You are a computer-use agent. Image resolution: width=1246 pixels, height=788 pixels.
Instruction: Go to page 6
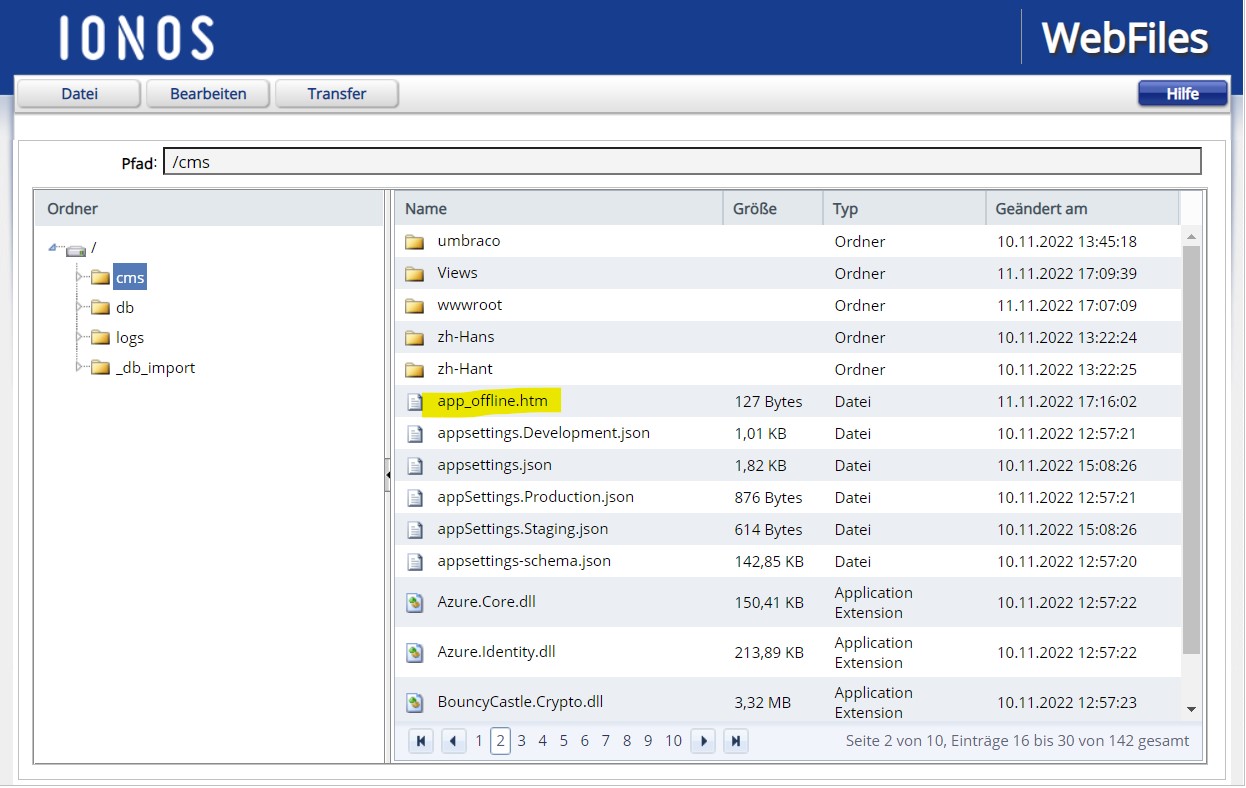pos(585,741)
